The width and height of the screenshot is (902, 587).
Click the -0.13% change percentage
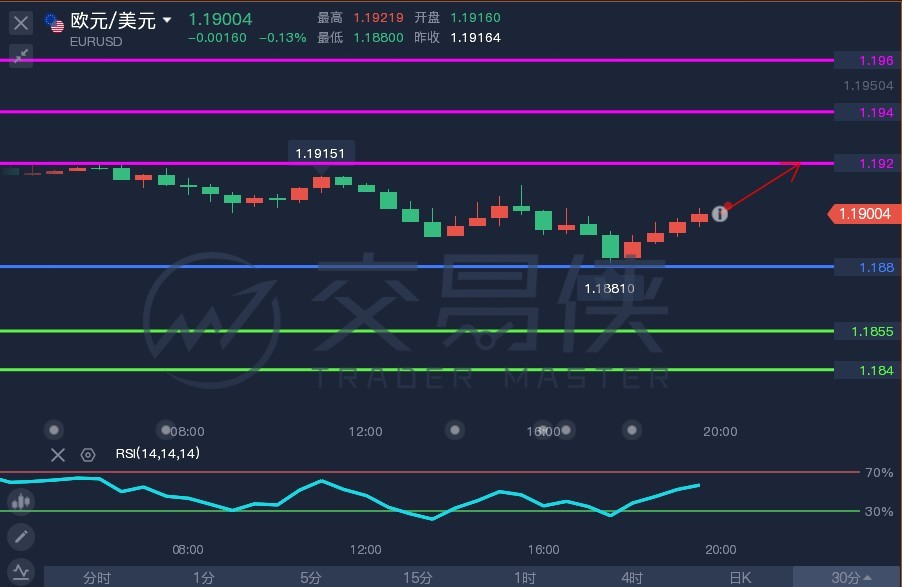(282, 38)
